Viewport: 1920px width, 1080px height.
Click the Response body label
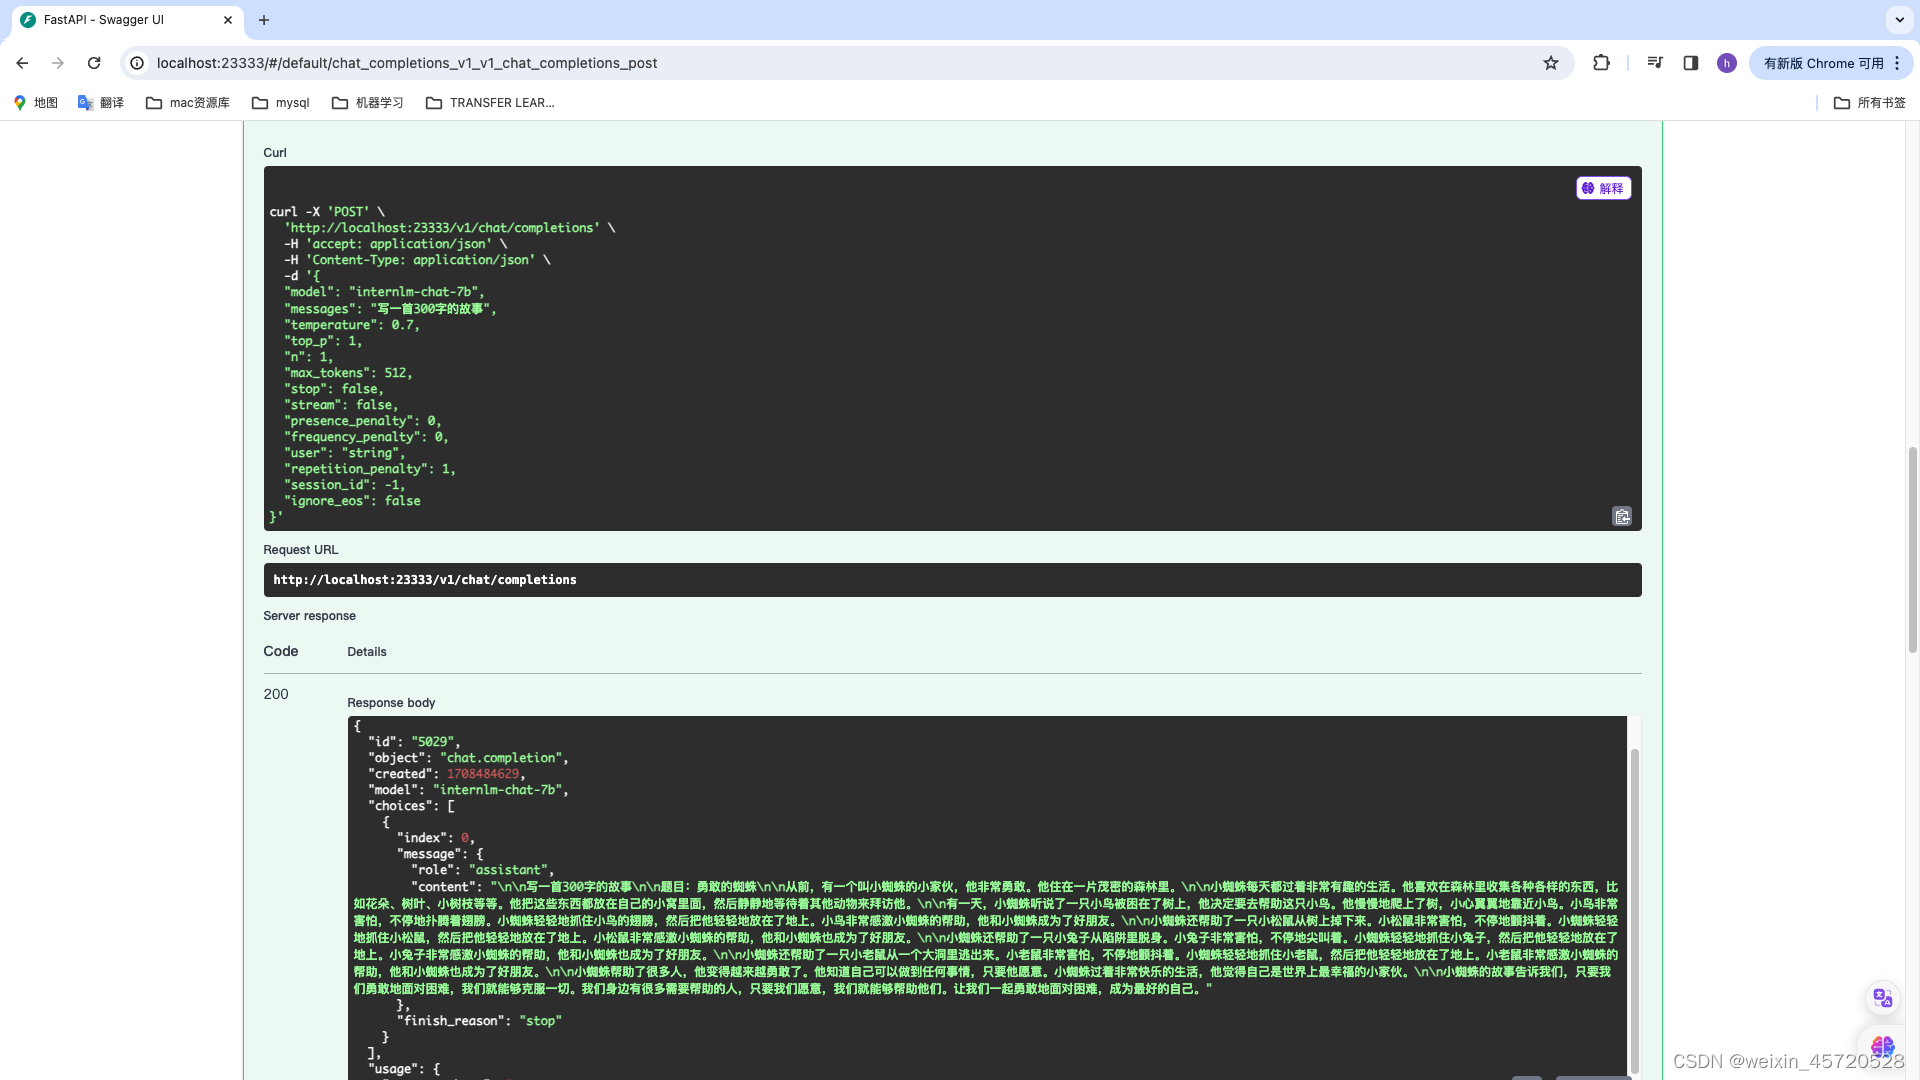(x=391, y=703)
